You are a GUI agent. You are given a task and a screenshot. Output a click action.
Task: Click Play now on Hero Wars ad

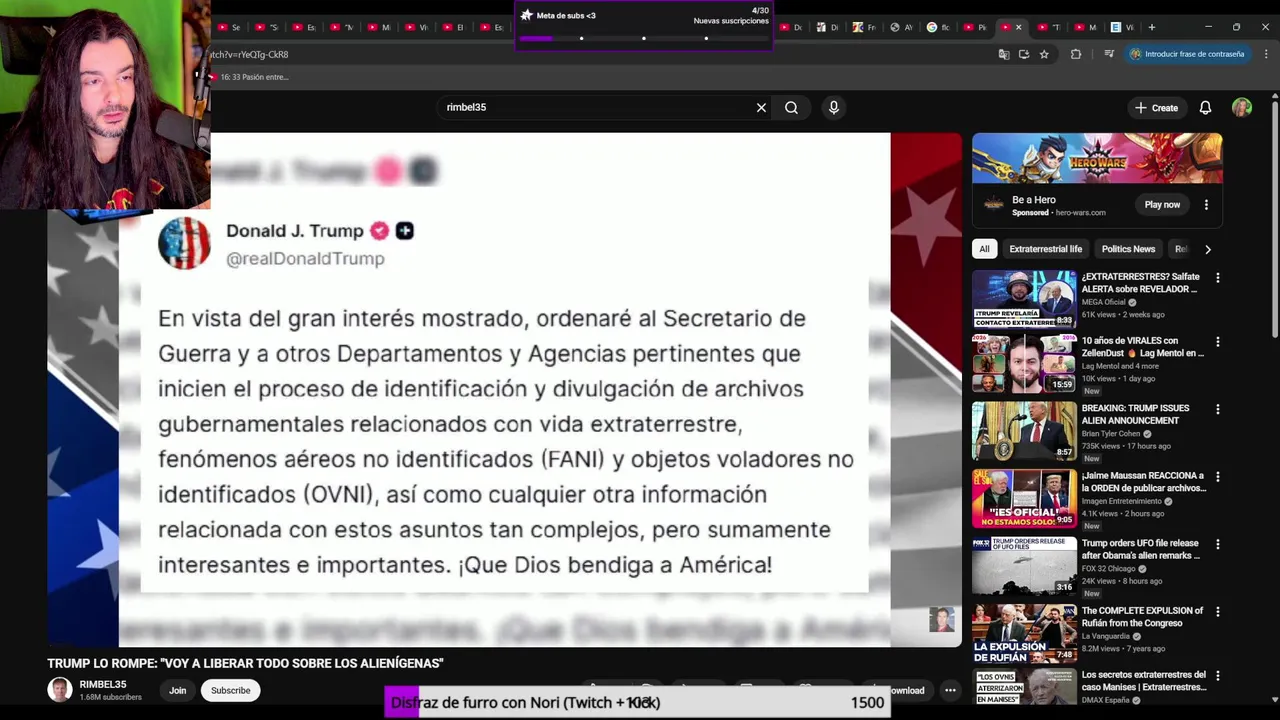(1162, 204)
